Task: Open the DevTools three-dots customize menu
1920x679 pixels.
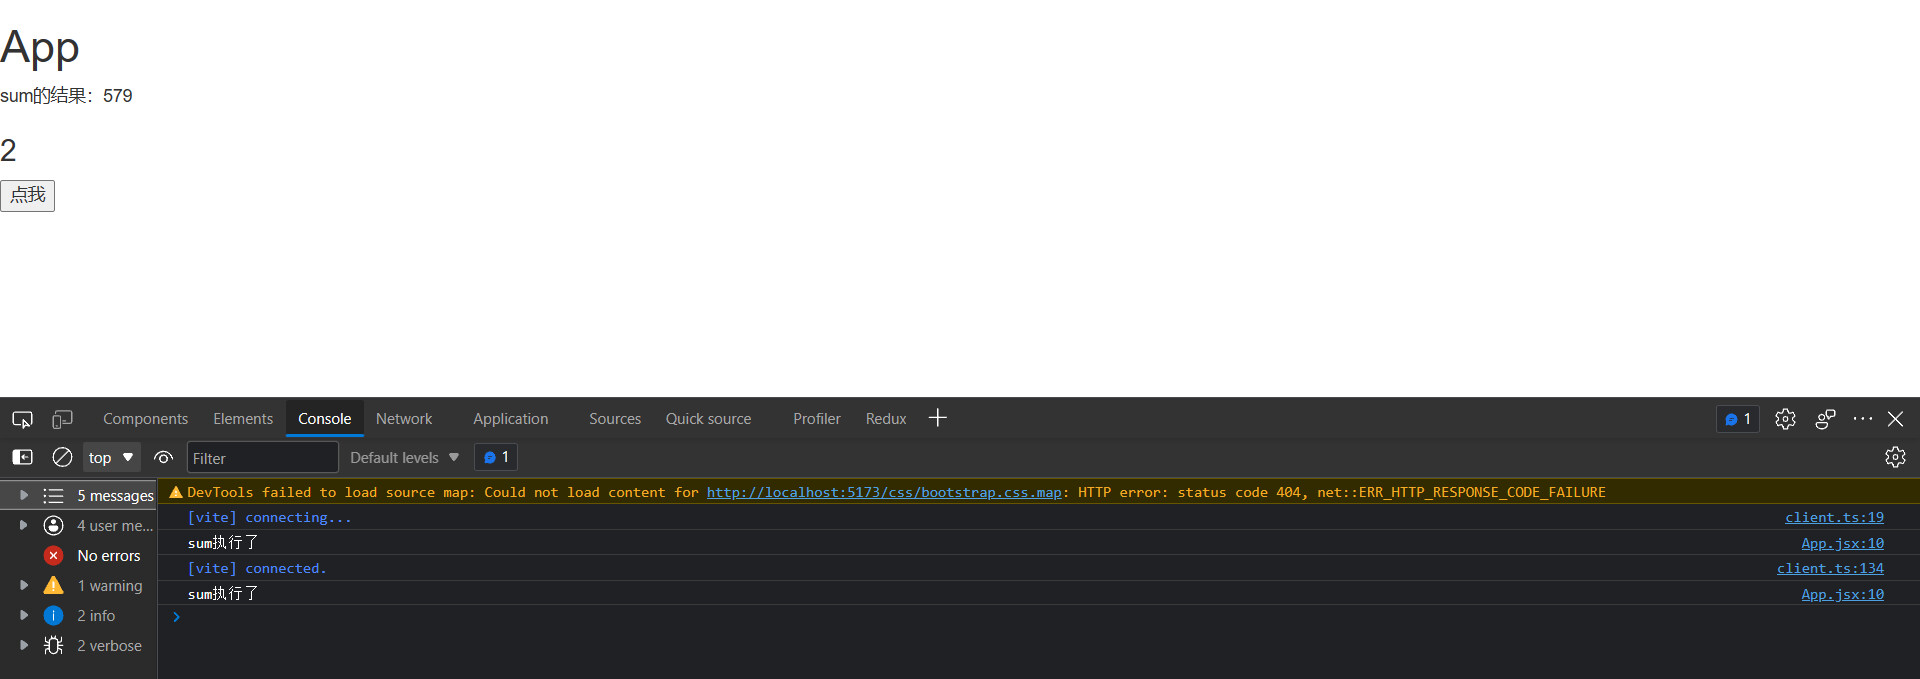Action: (1862, 419)
